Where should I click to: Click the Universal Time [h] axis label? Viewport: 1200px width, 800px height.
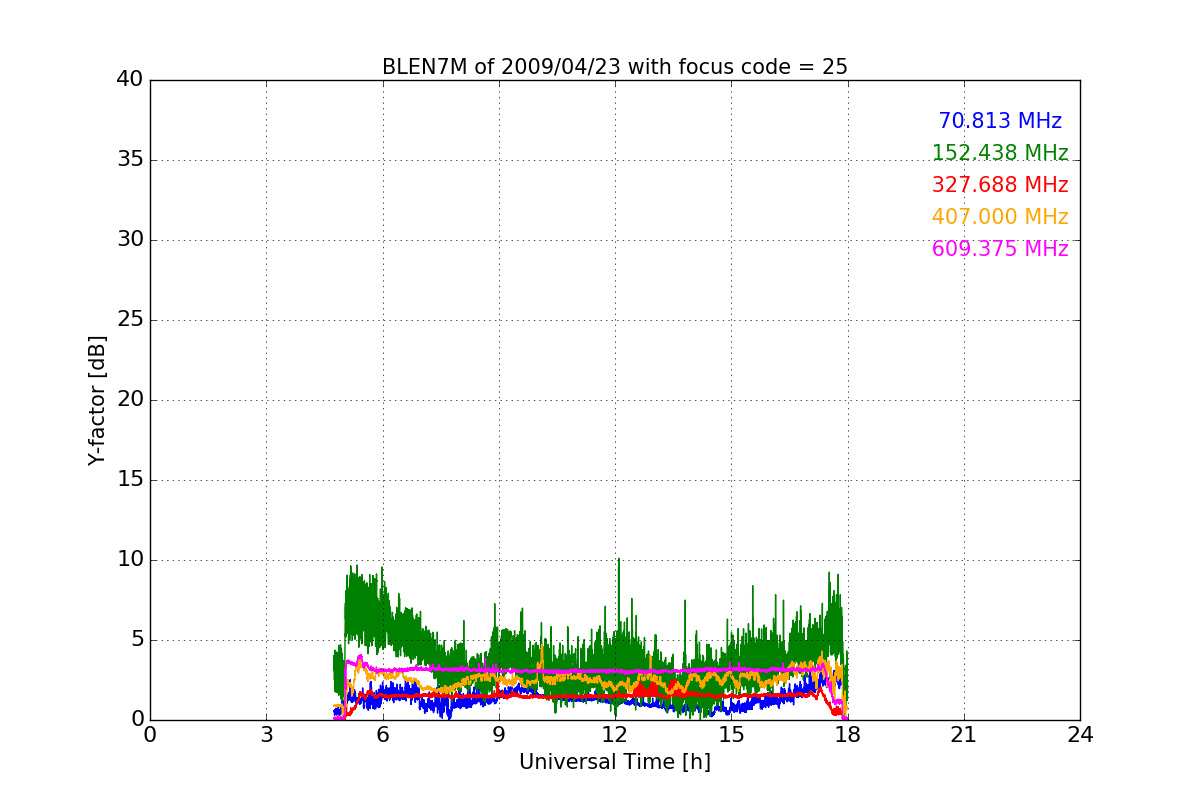(x=615, y=762)
